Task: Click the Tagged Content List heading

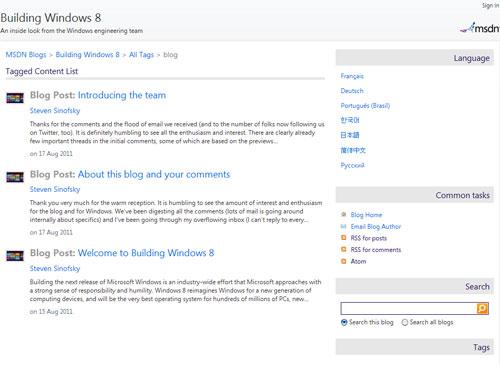Action: click(x=42, y=71)
